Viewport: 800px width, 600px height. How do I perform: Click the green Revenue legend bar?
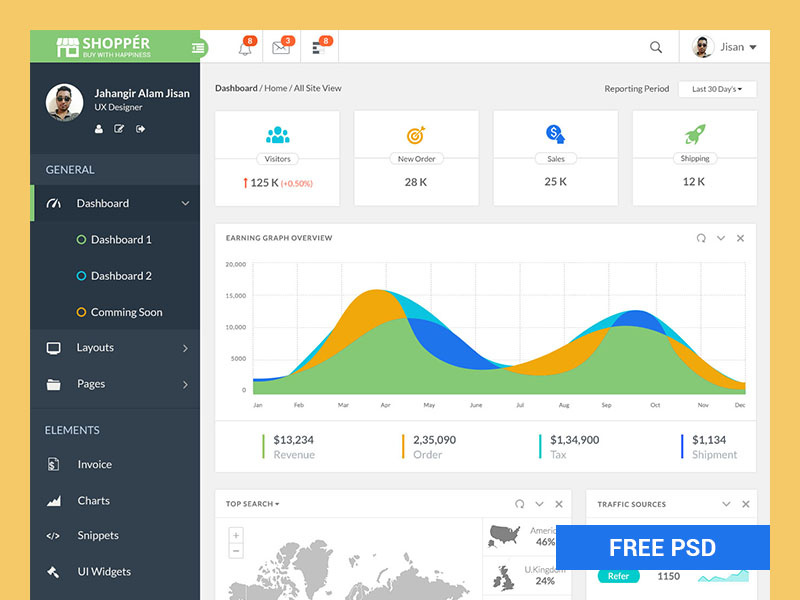coord(263,446)
